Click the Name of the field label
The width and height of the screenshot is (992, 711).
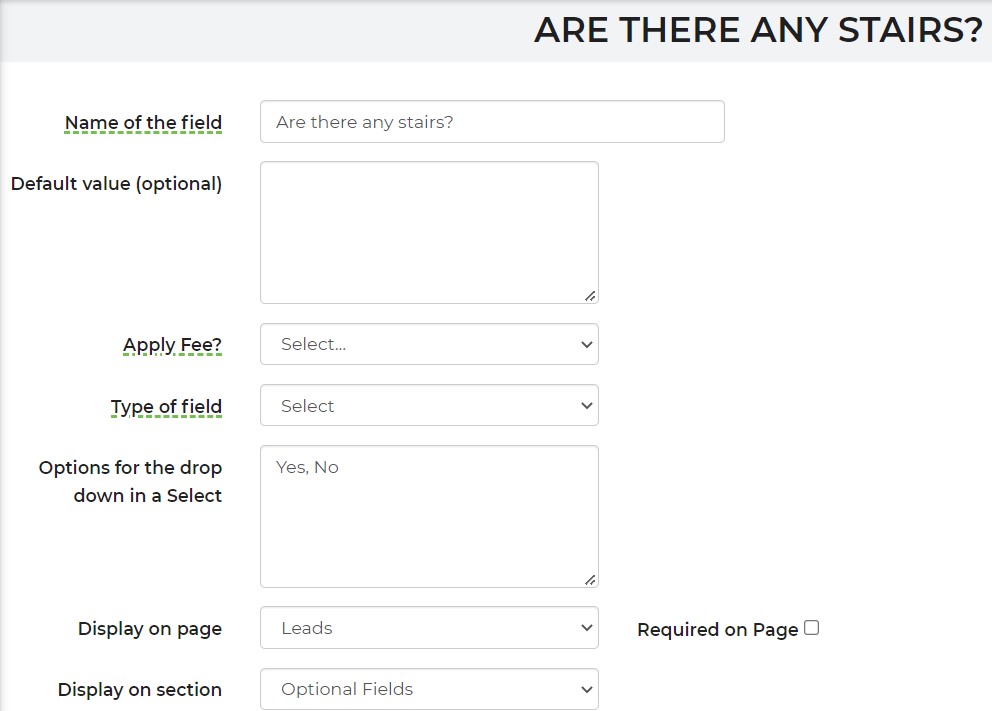[x=144, y=122]
